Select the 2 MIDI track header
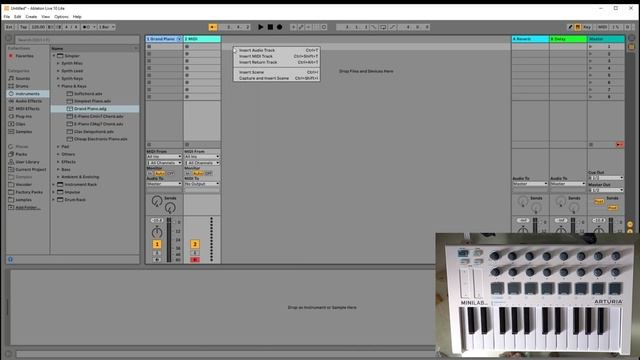 [x=202, y=39]
